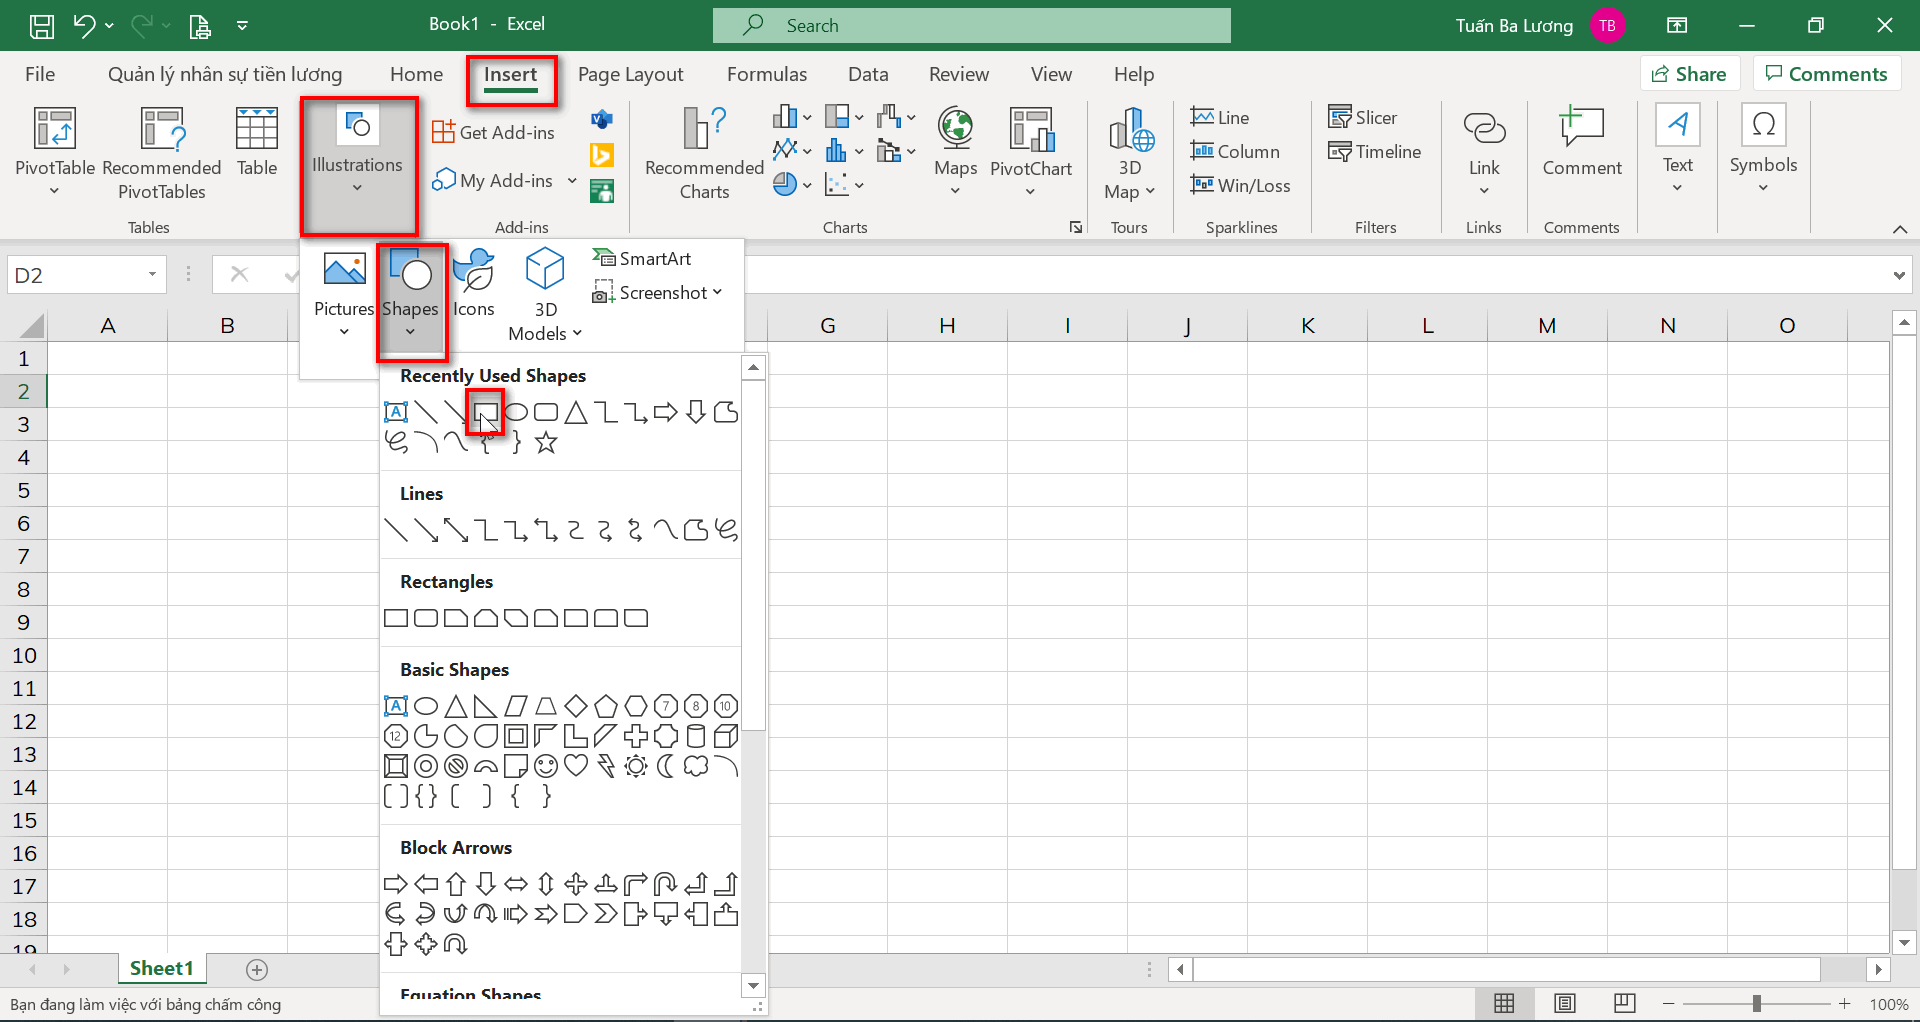Select the Sheet1 tab

point(162,968)
